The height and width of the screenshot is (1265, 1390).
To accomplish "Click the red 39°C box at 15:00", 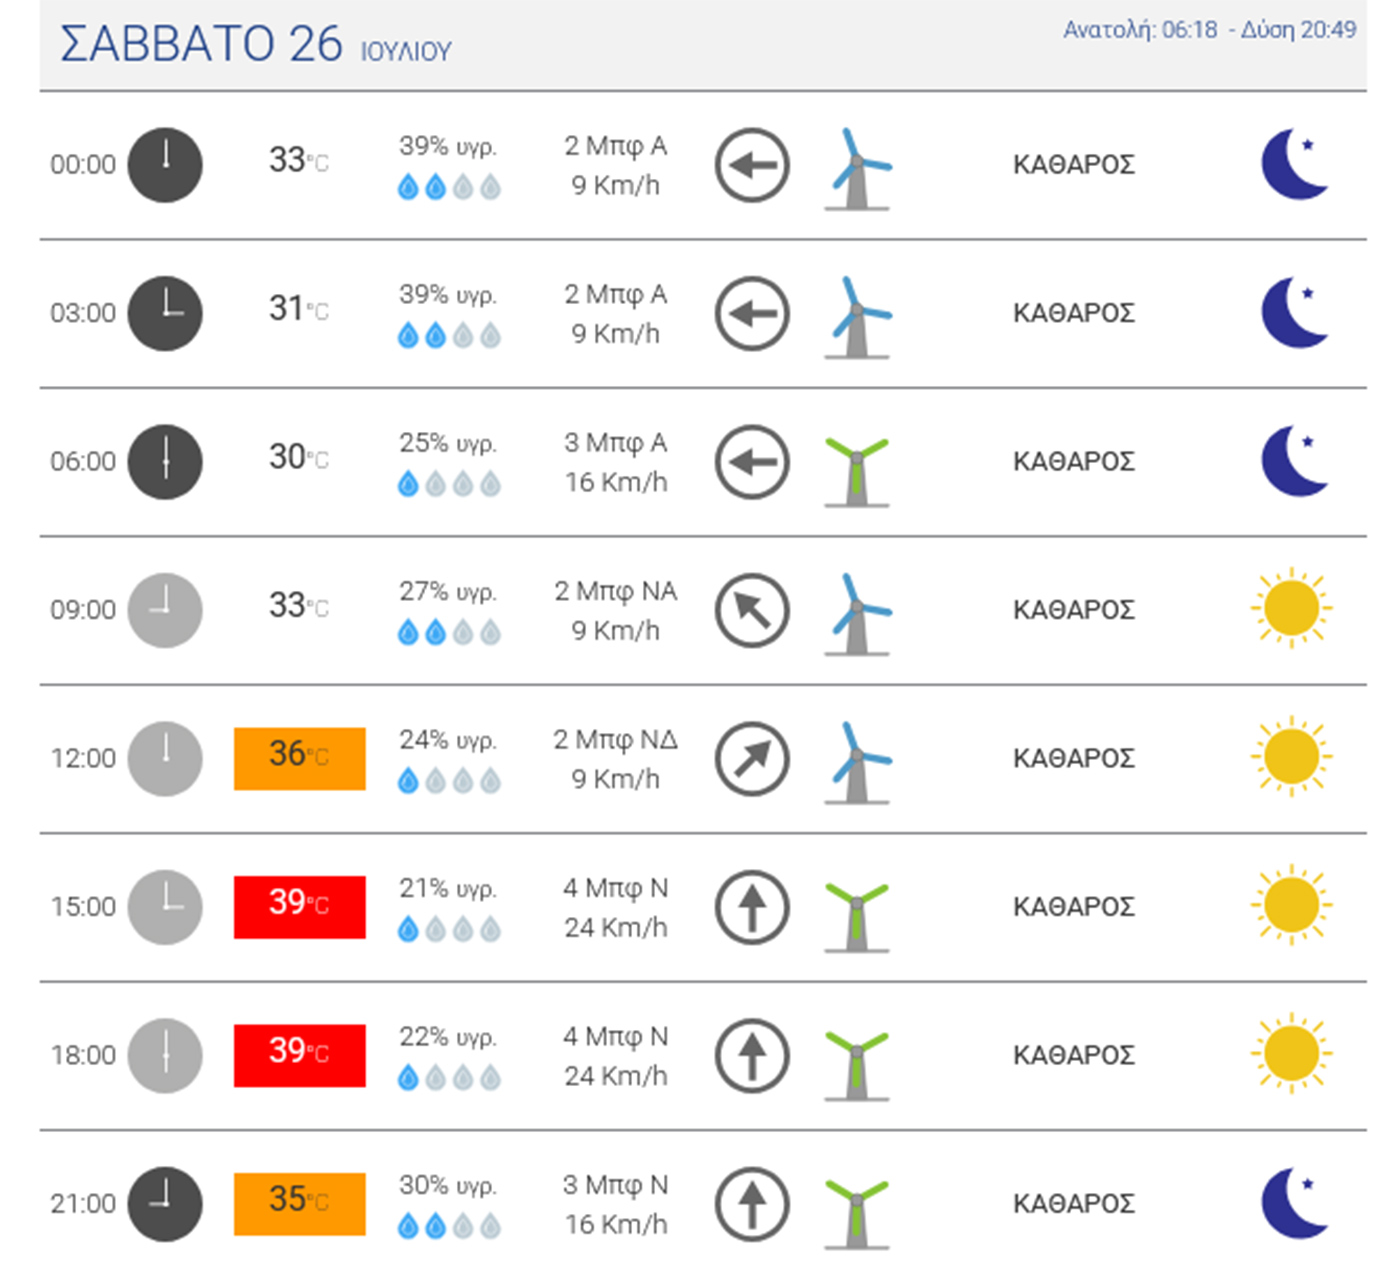I will tap(299, 907).
